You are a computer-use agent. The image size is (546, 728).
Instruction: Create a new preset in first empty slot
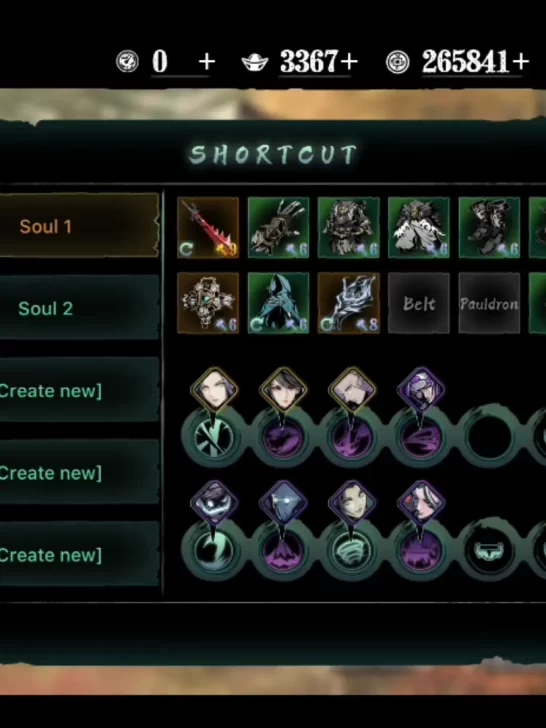(79, 390)
